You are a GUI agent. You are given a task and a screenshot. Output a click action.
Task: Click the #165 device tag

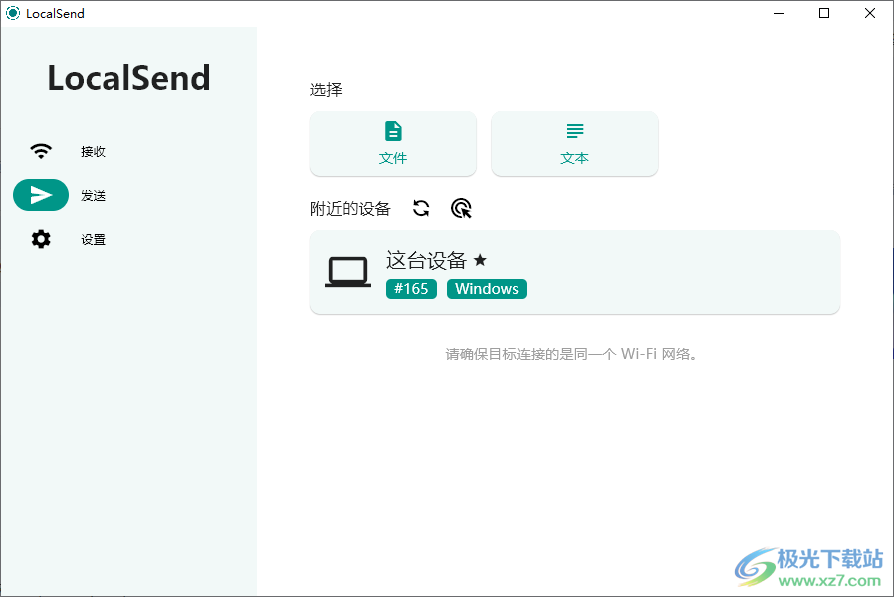coord(411,288)
